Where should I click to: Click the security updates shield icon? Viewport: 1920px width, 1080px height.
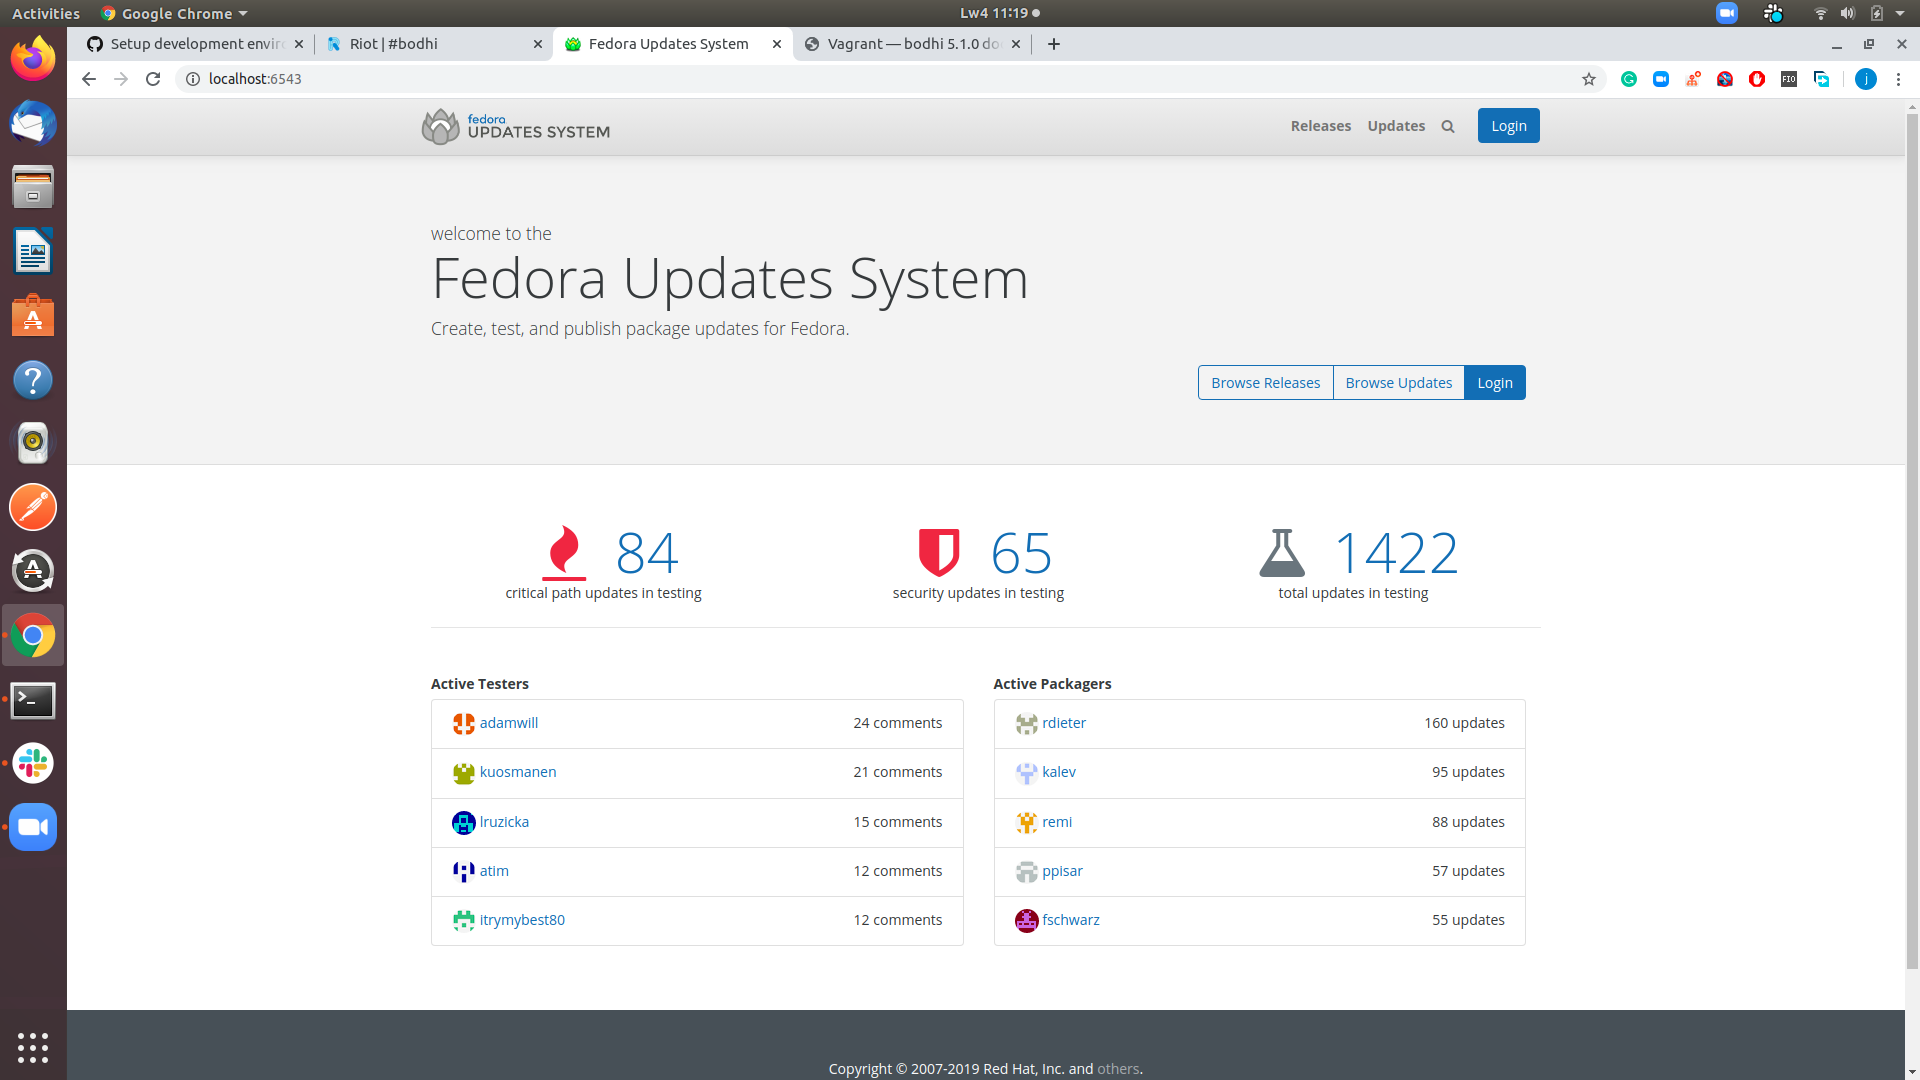click(x=937, y=553)
